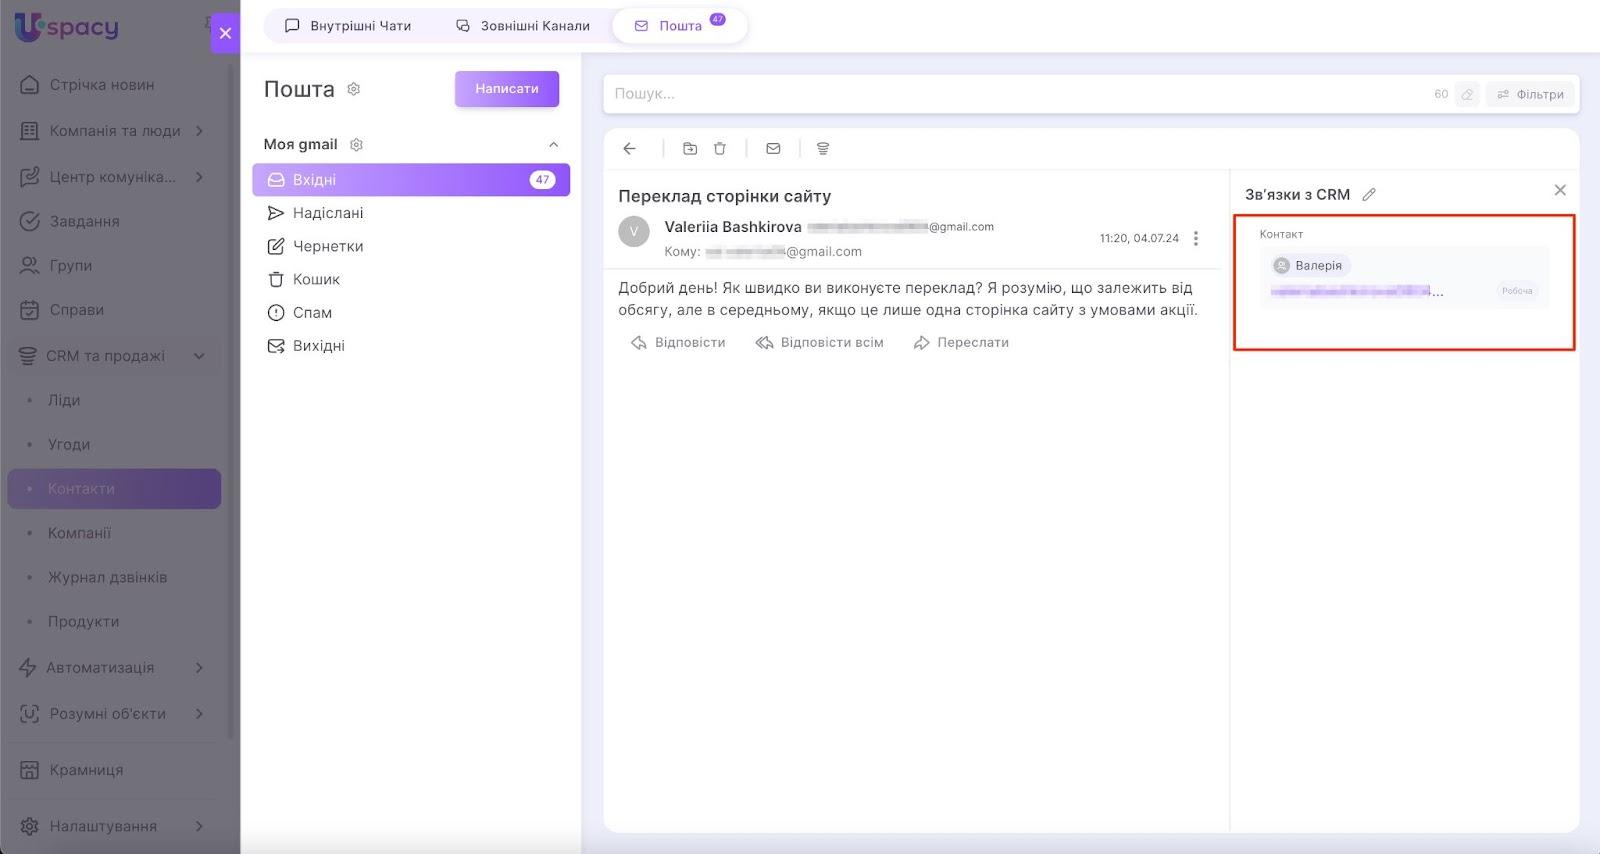Switch to Зовнішні Канали tab
Image resolution: width=1600 pixels, height=854 pixels.
pyautogui.click(x=523, y=26)
